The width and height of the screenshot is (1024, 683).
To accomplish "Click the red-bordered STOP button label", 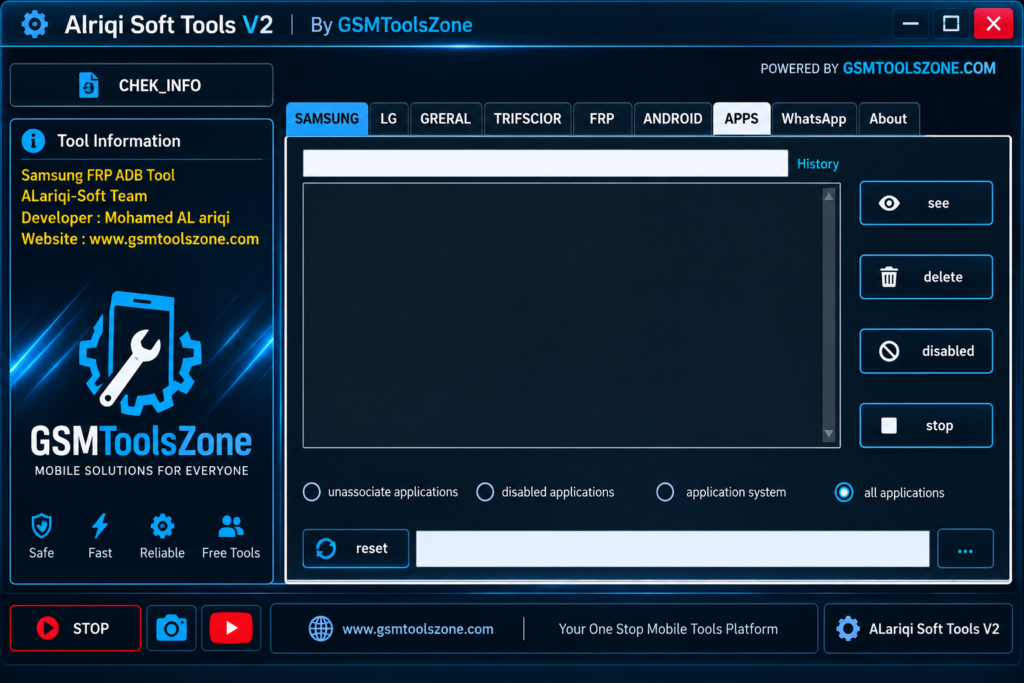I will tap(91, 628).
